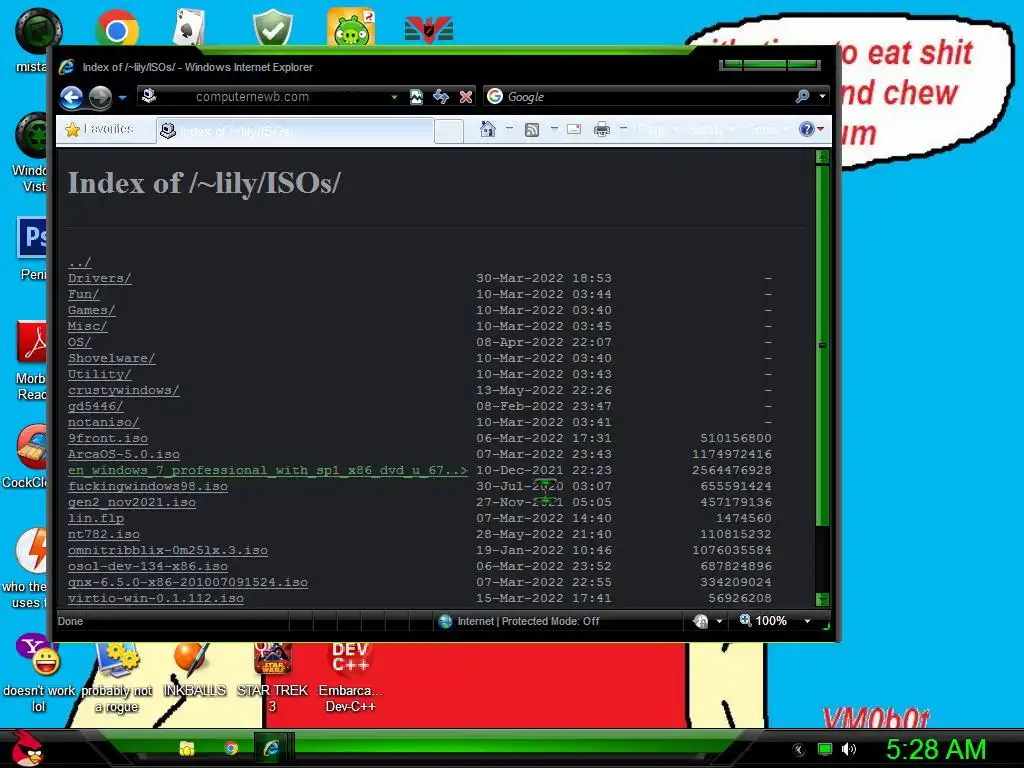Open the OS/ folder link
Viewport: 1024px width, 768px height.
pos(80,342)
